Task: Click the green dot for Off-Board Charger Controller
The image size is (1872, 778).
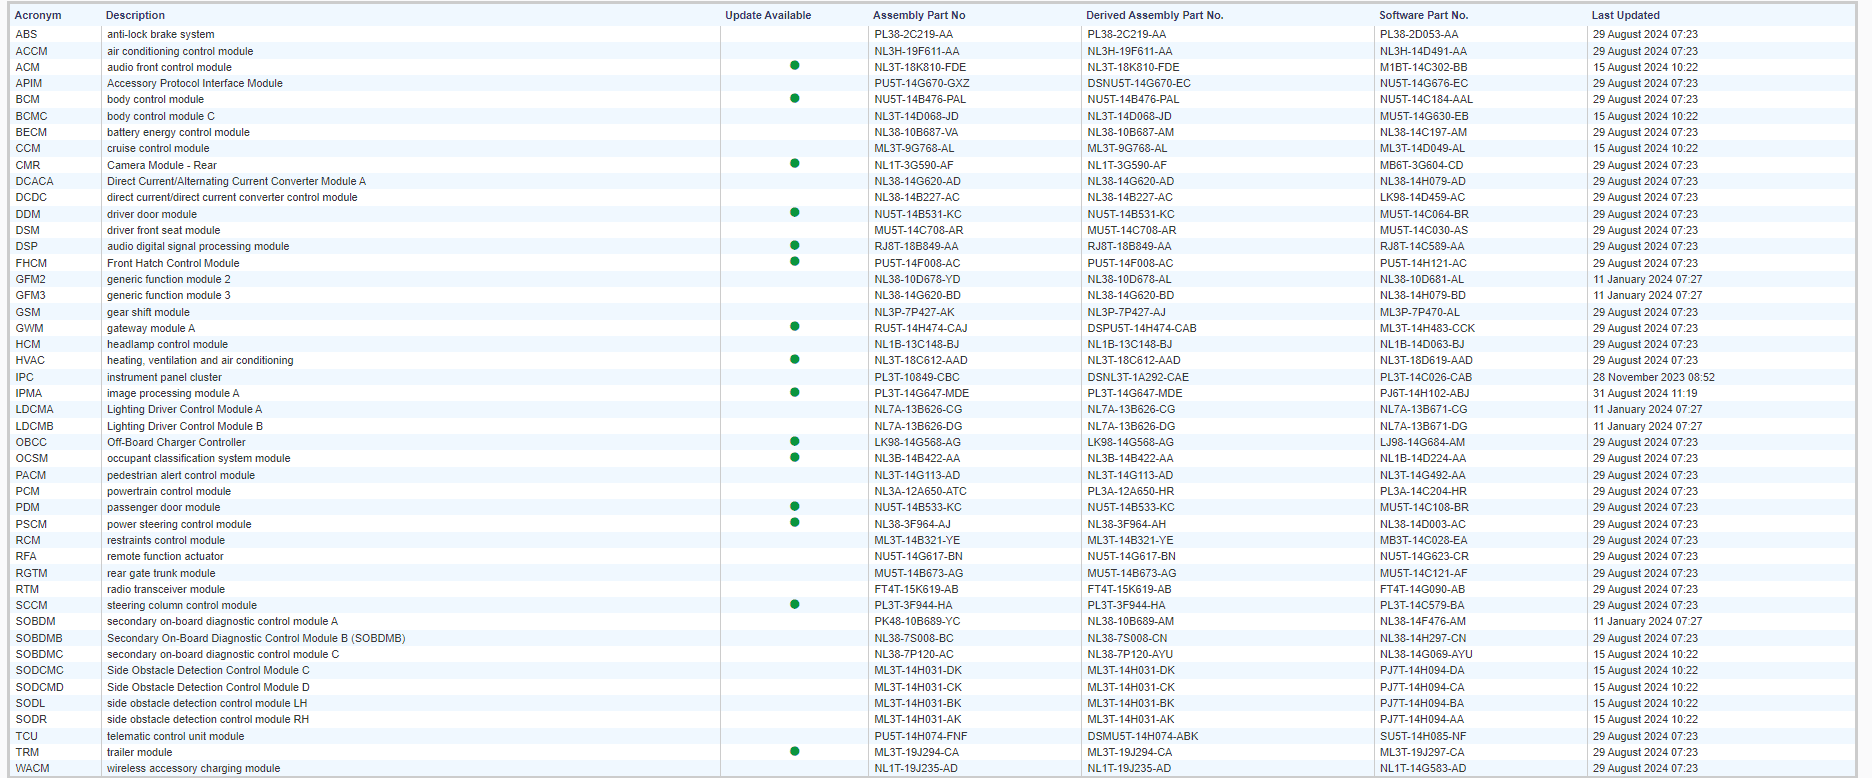Action: [794, 441]
